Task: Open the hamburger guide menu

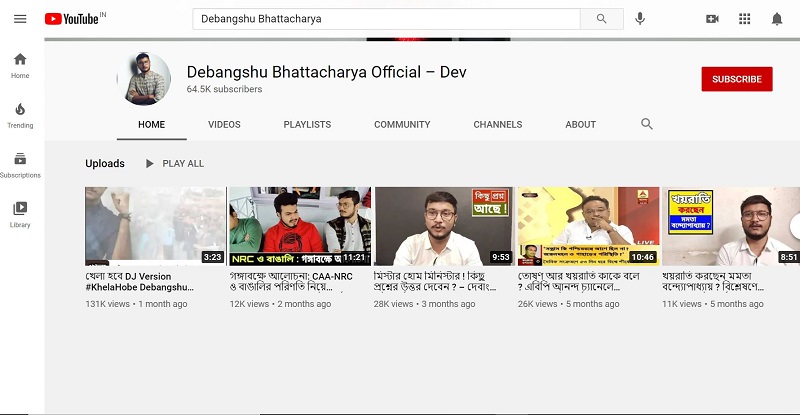Action: [20, 19]
